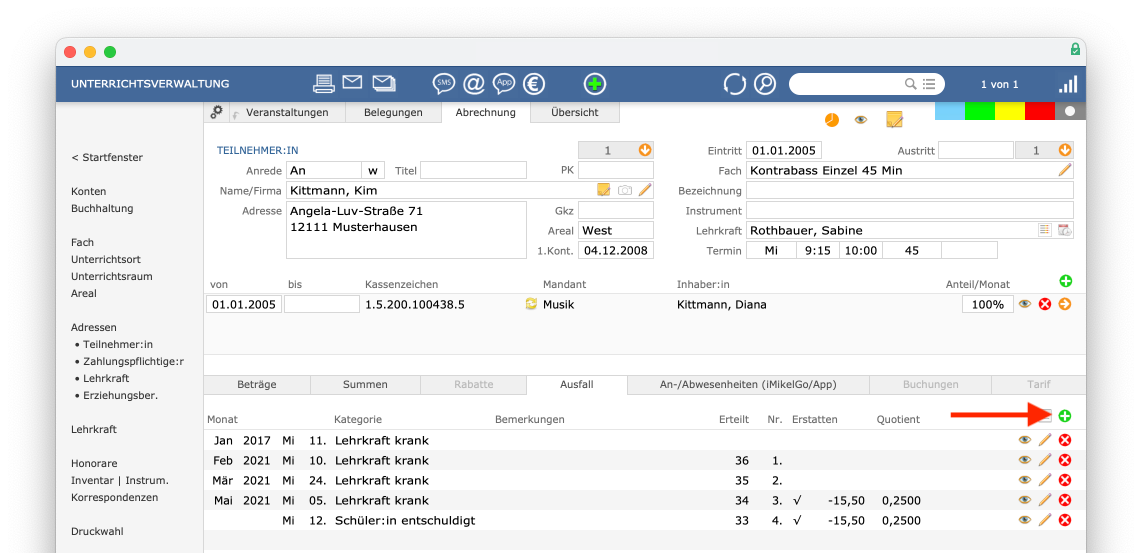1142x553 pixels.
Task: Click the magnifier search icon in toolbar
Action: coord(765,84)
